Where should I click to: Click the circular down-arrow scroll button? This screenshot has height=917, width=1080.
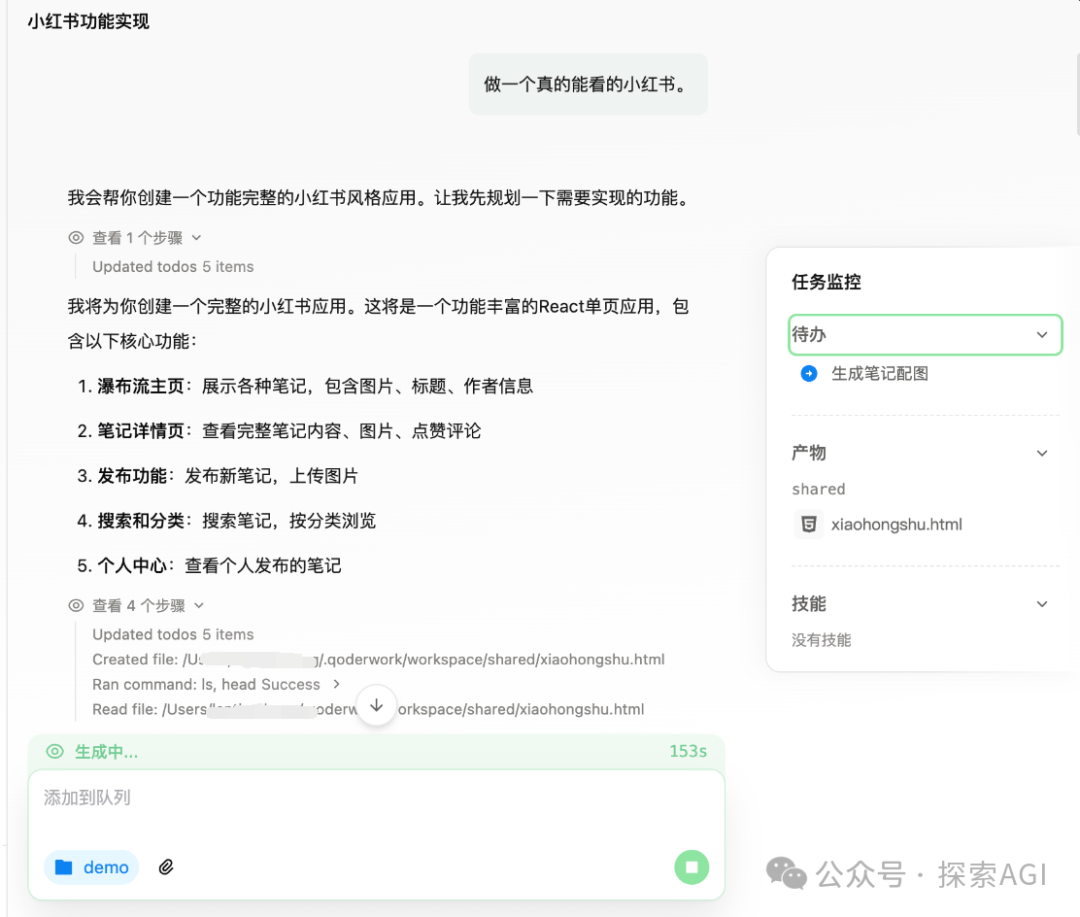tap(377, 705)
